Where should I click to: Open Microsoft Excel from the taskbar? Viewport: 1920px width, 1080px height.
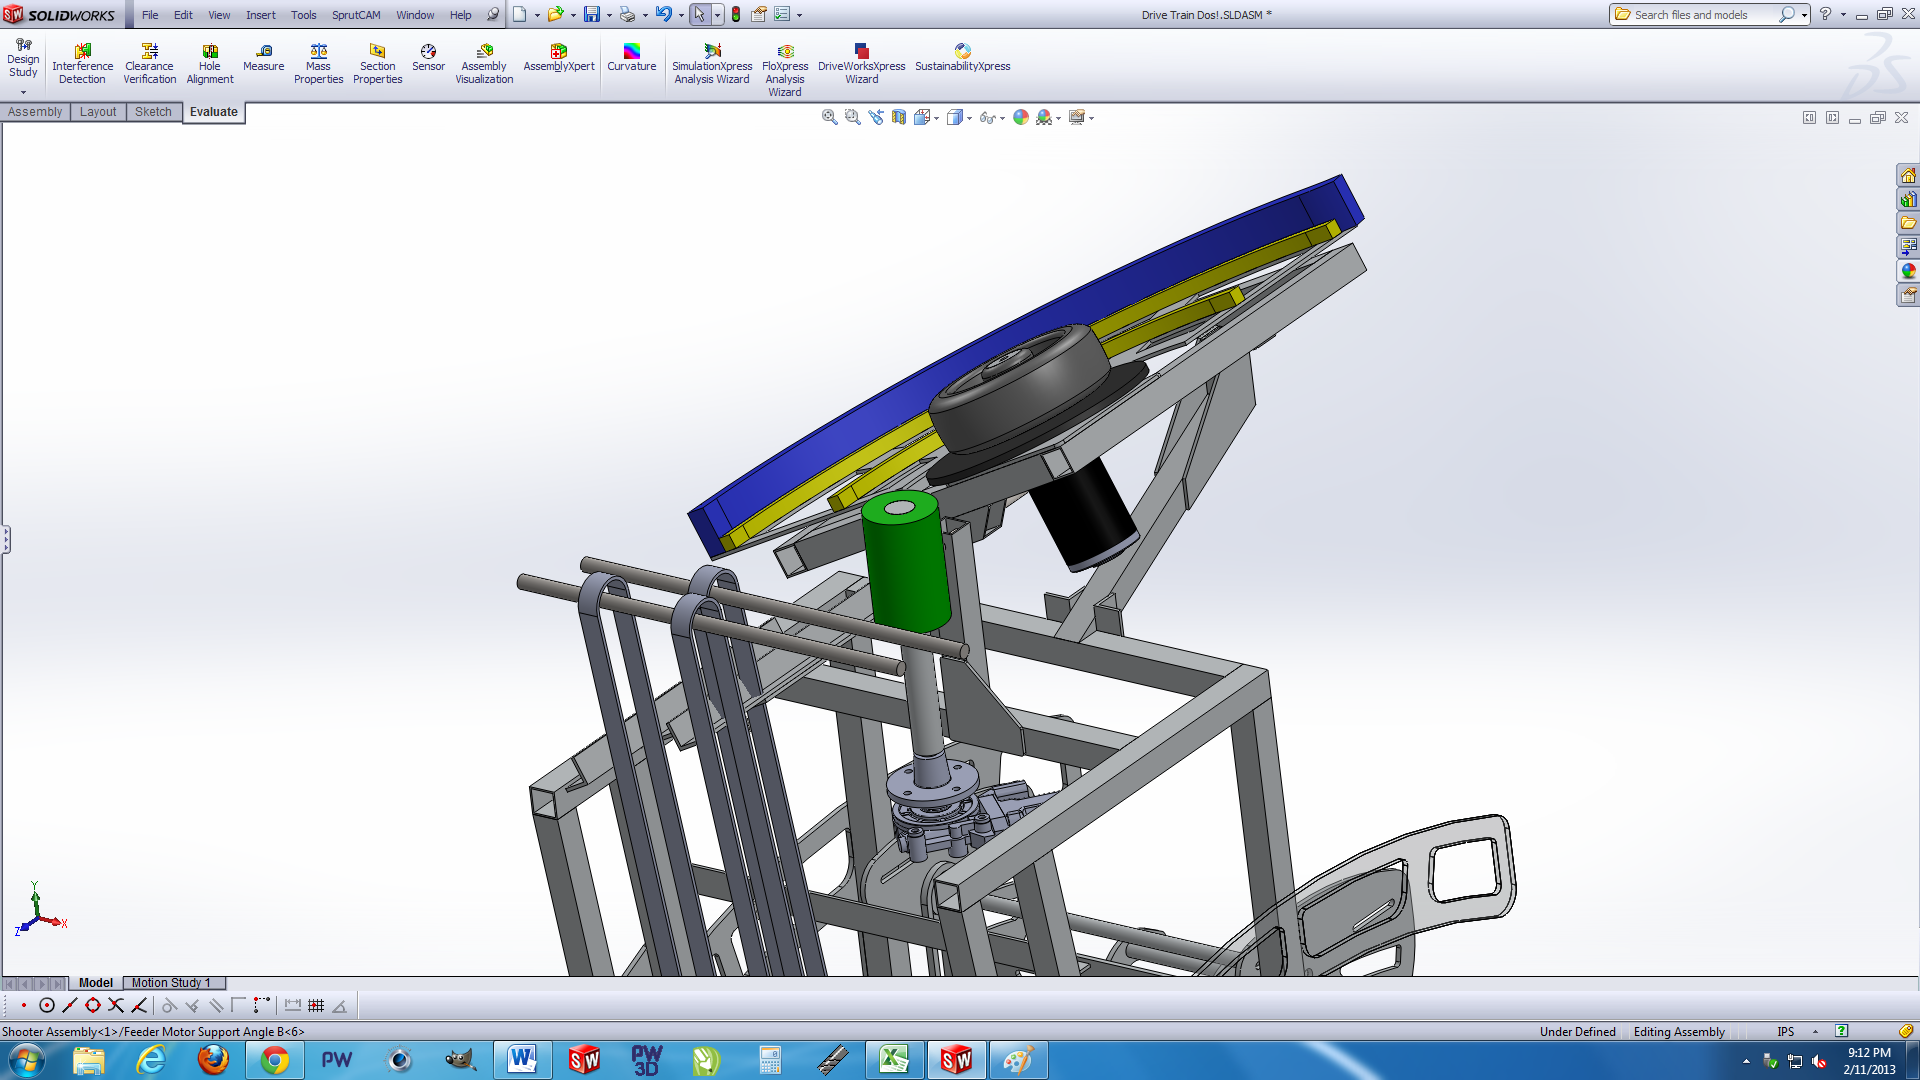(x=894, y=1060)
